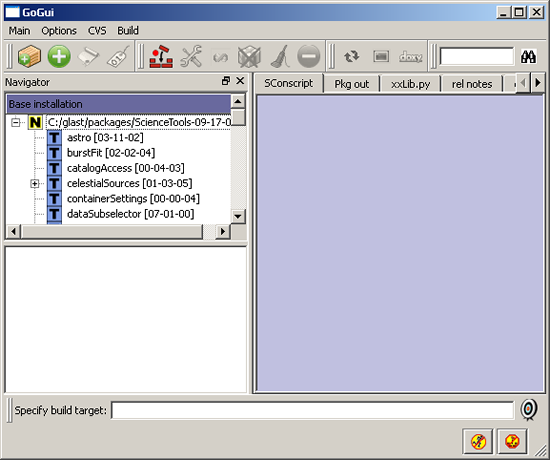Click the green plus add icon
Viewport: 550px width, 460px height.
click(59, 56)
